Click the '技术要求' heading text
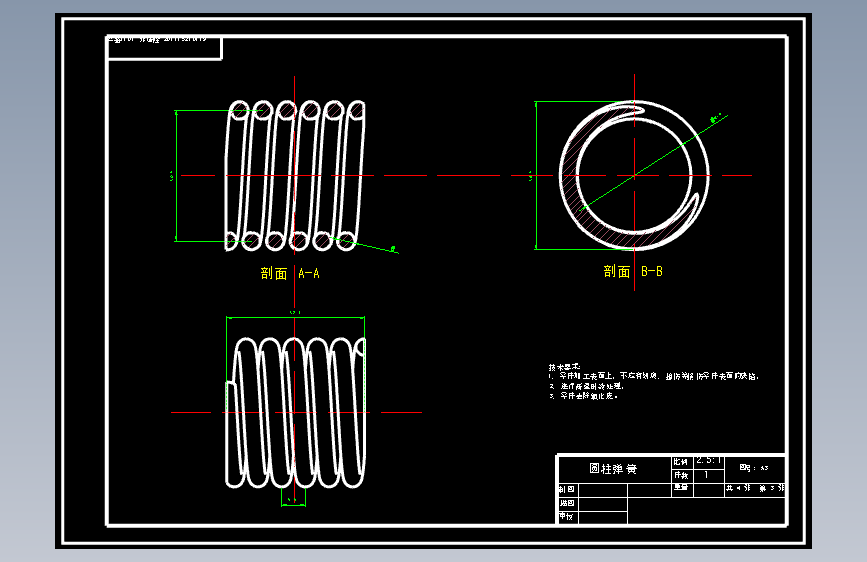 (564, 367)
